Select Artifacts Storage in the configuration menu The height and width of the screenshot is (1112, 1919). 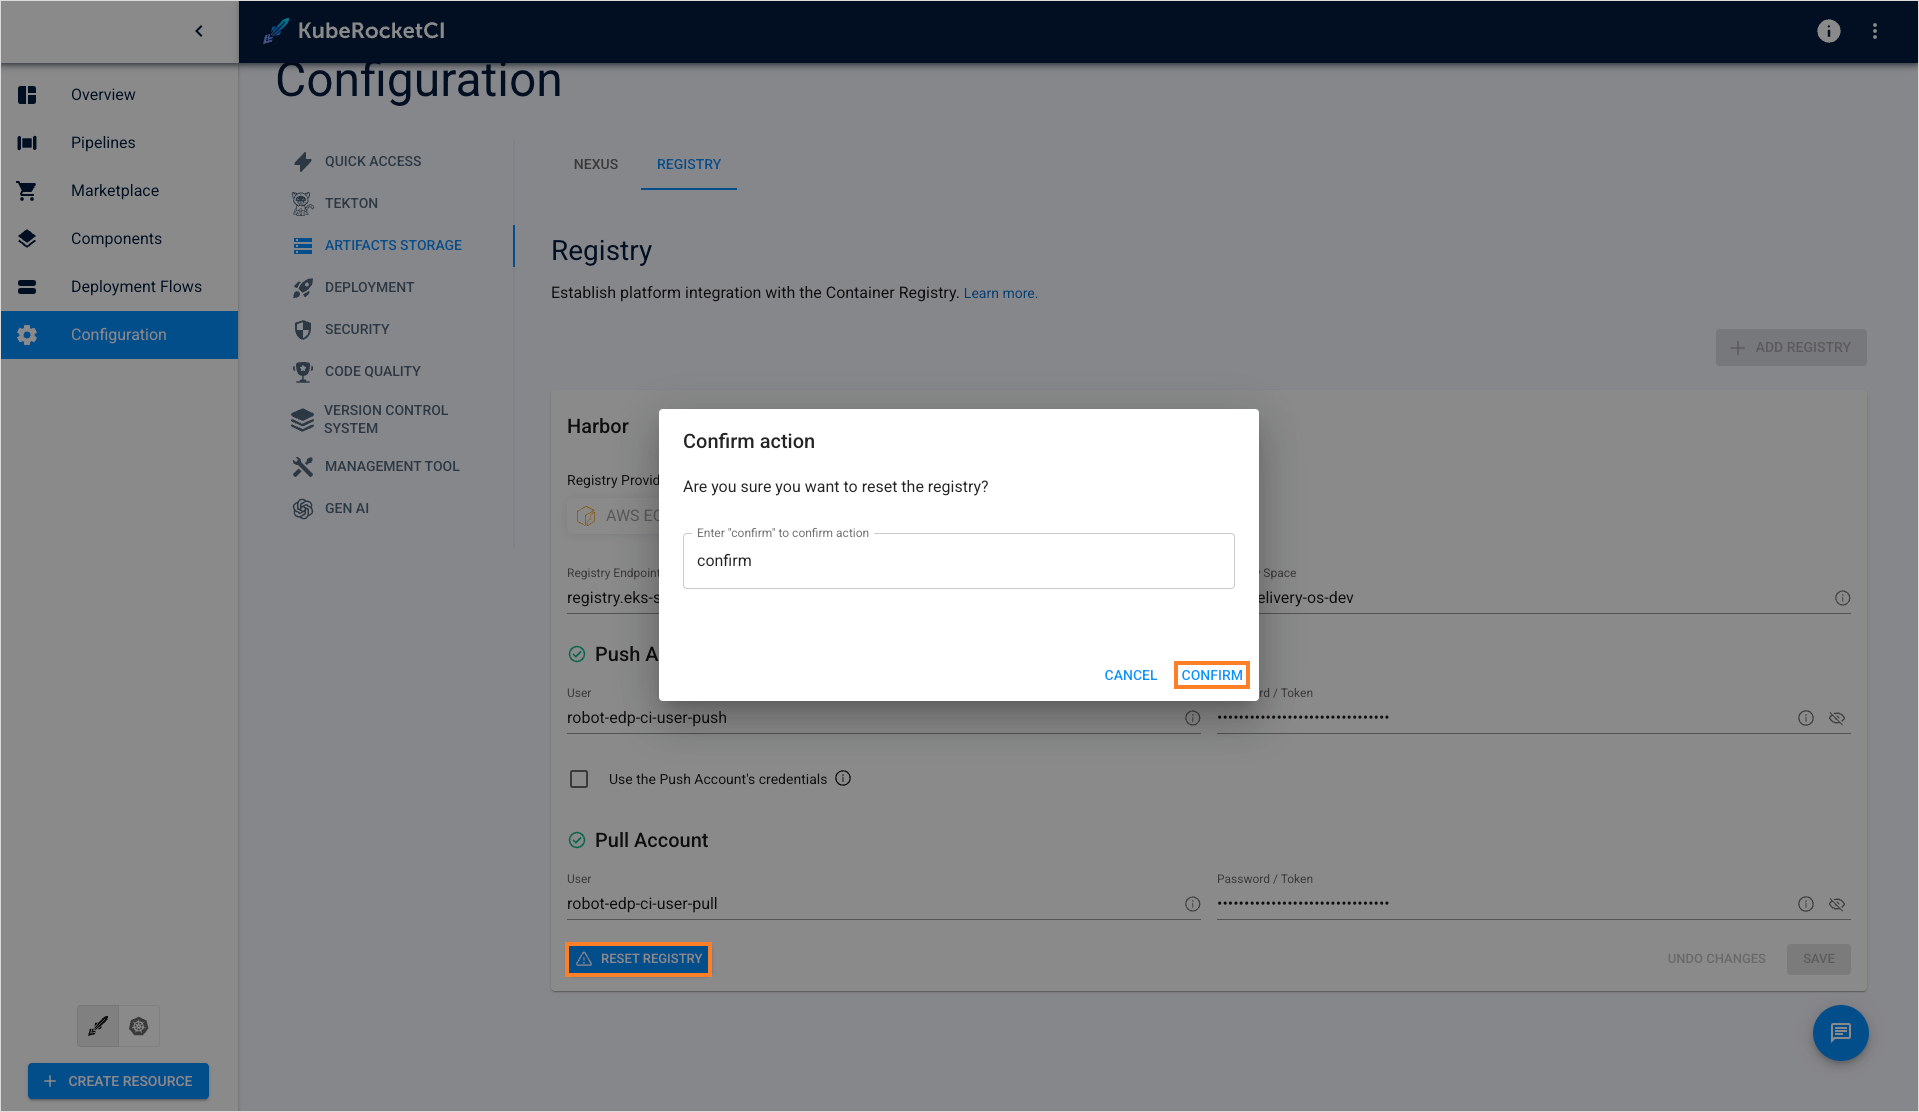click(x=393, y=245)
